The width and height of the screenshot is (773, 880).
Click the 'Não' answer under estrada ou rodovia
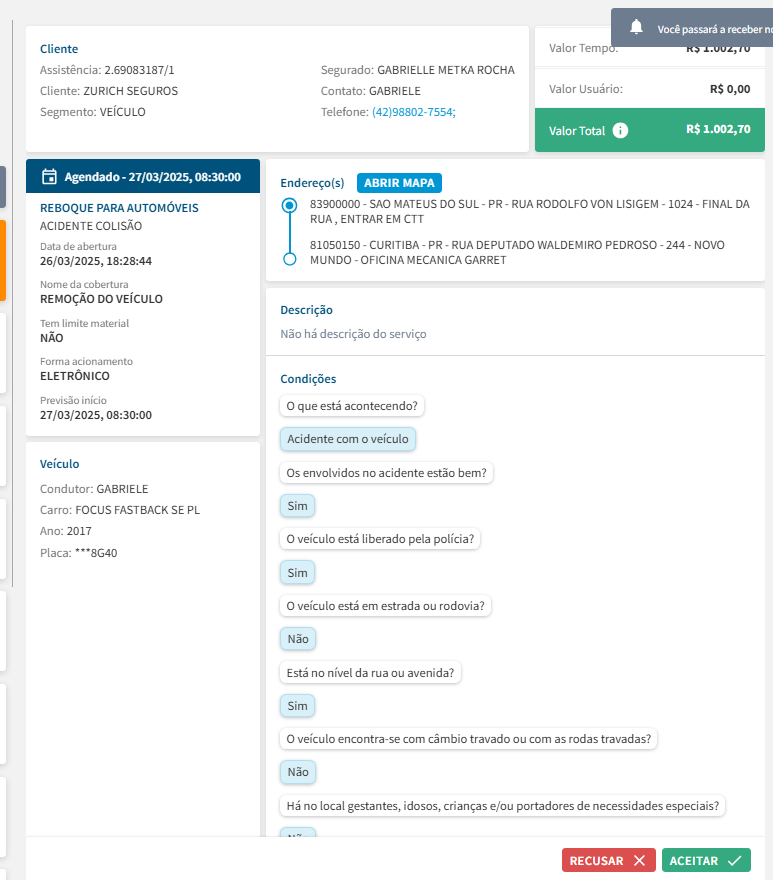pyautogui.click(x=297, y=638)
